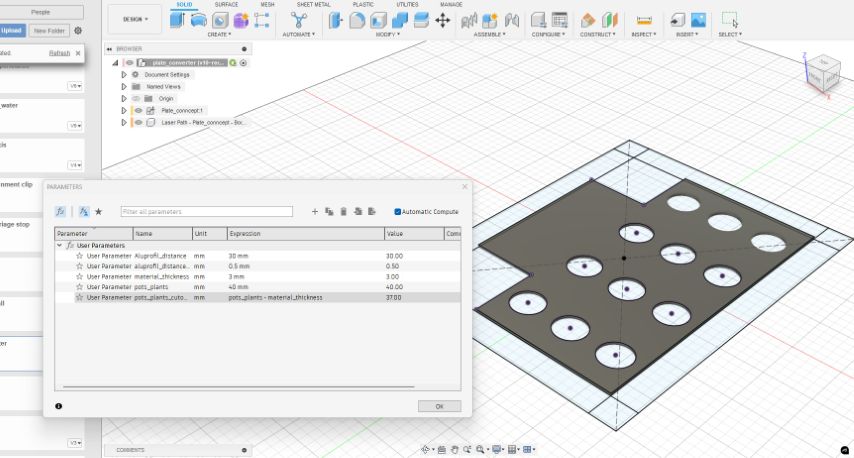Click the pots_plants - material_thickness expression cell
Image resolution: width=854 pixels, height=458 pixels.
pyautogui.click(x=306, y=297)
